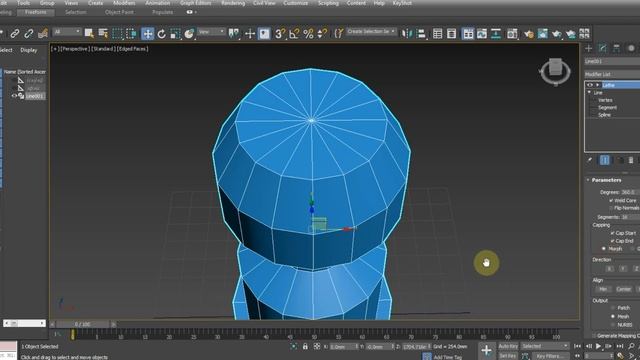The height and width of the screenshot is (360, 640).
Task: Open the Modifiers menu
Action: click(x=124, y=3)
